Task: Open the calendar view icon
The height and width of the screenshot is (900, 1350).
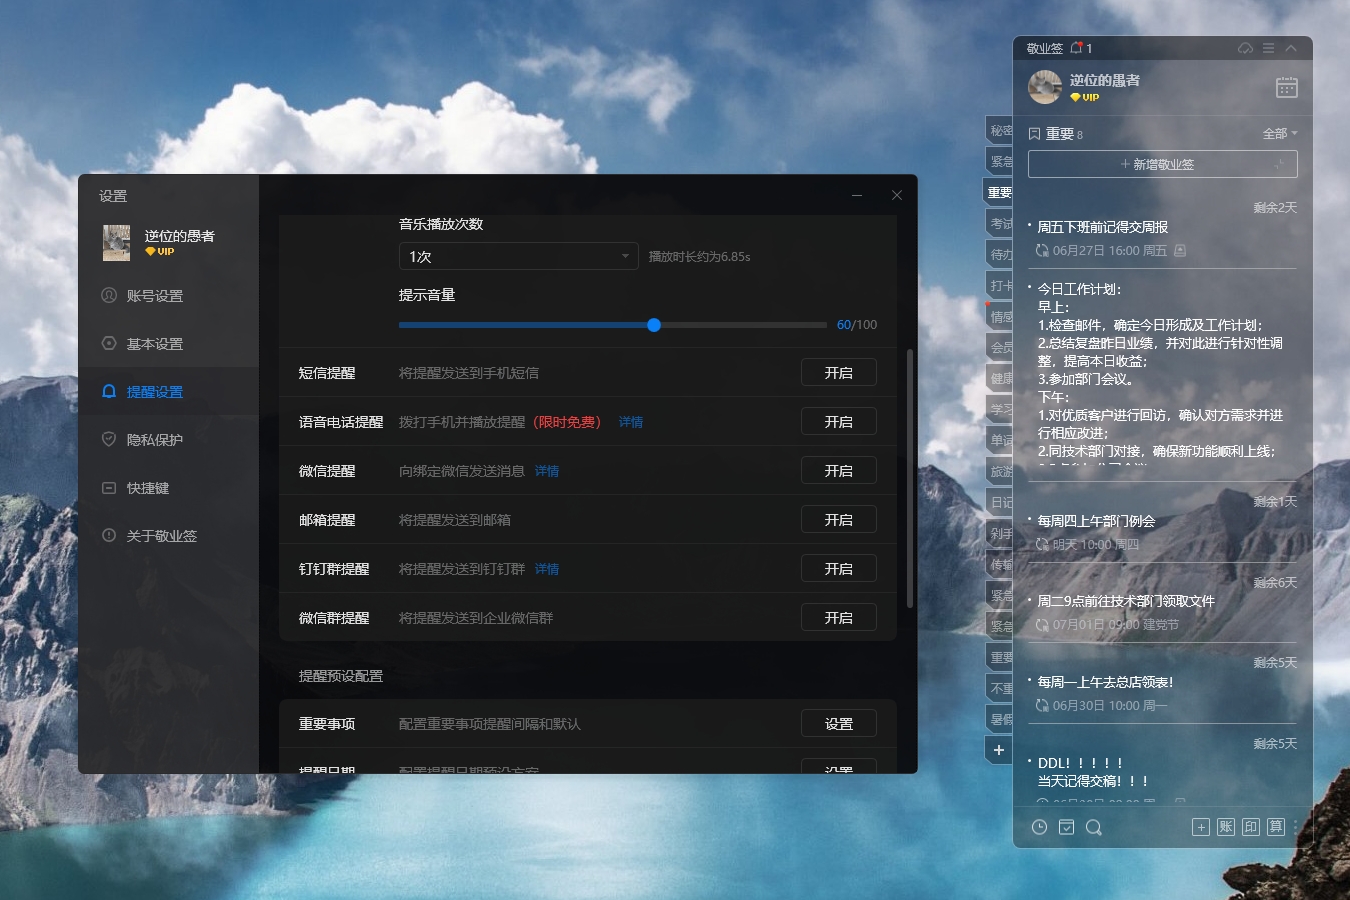Action: (1286, 88)
